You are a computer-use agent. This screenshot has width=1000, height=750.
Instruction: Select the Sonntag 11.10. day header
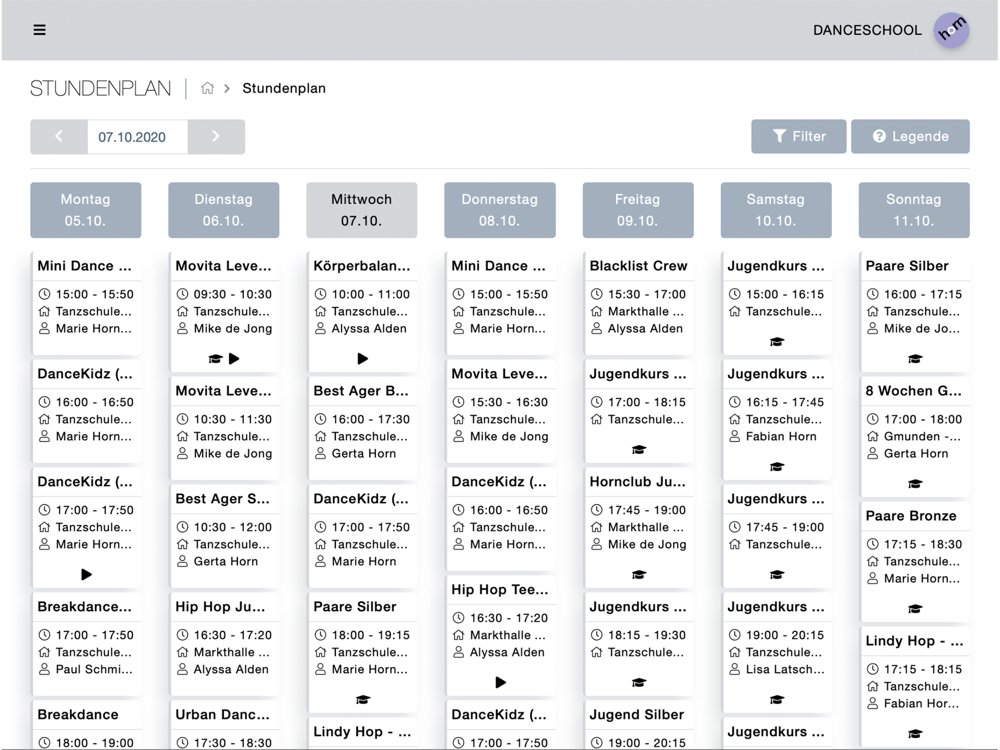tap(914, 210)
